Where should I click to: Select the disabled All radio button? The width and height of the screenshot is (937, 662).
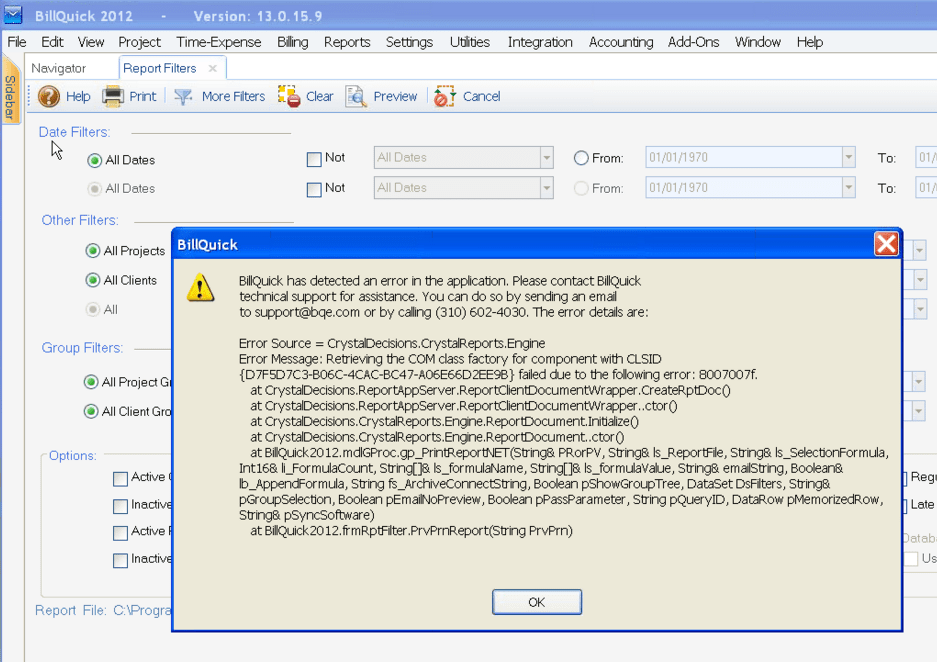pos(93,309)
